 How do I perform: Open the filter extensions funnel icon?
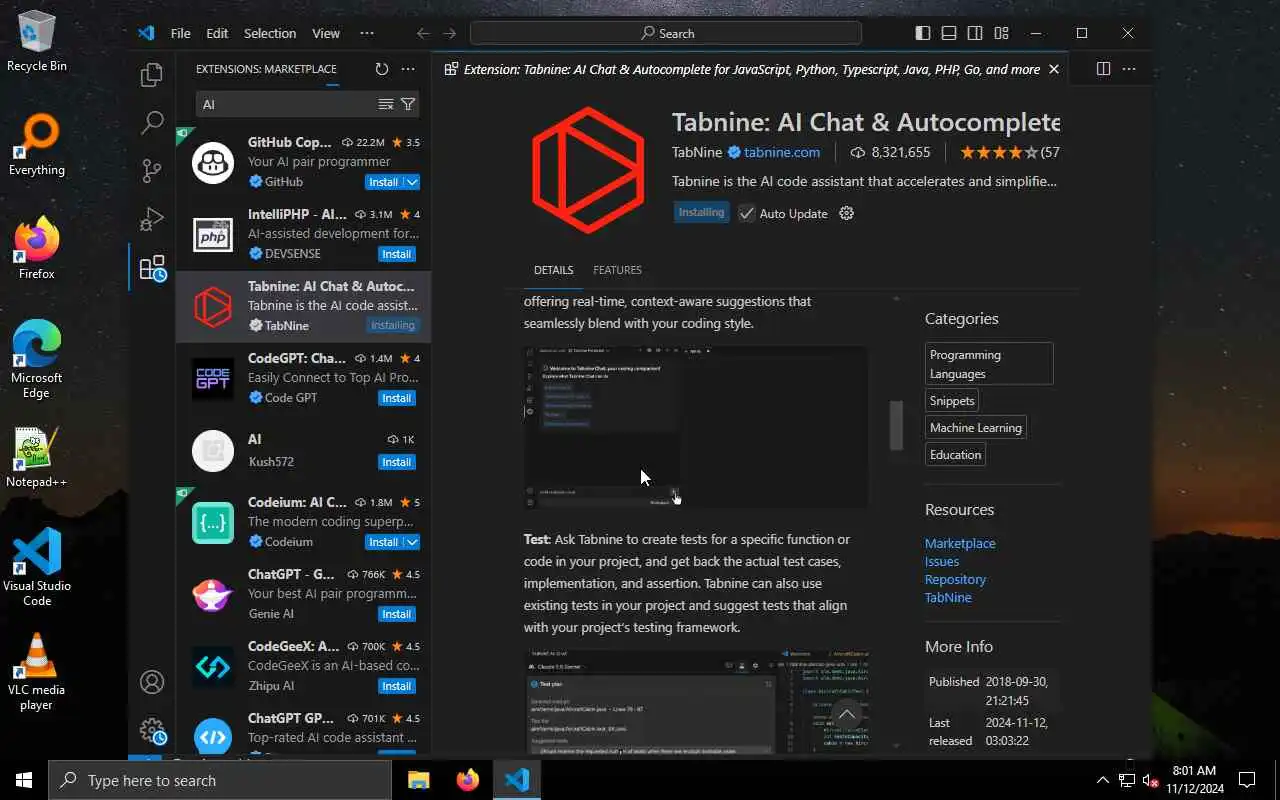408,104
